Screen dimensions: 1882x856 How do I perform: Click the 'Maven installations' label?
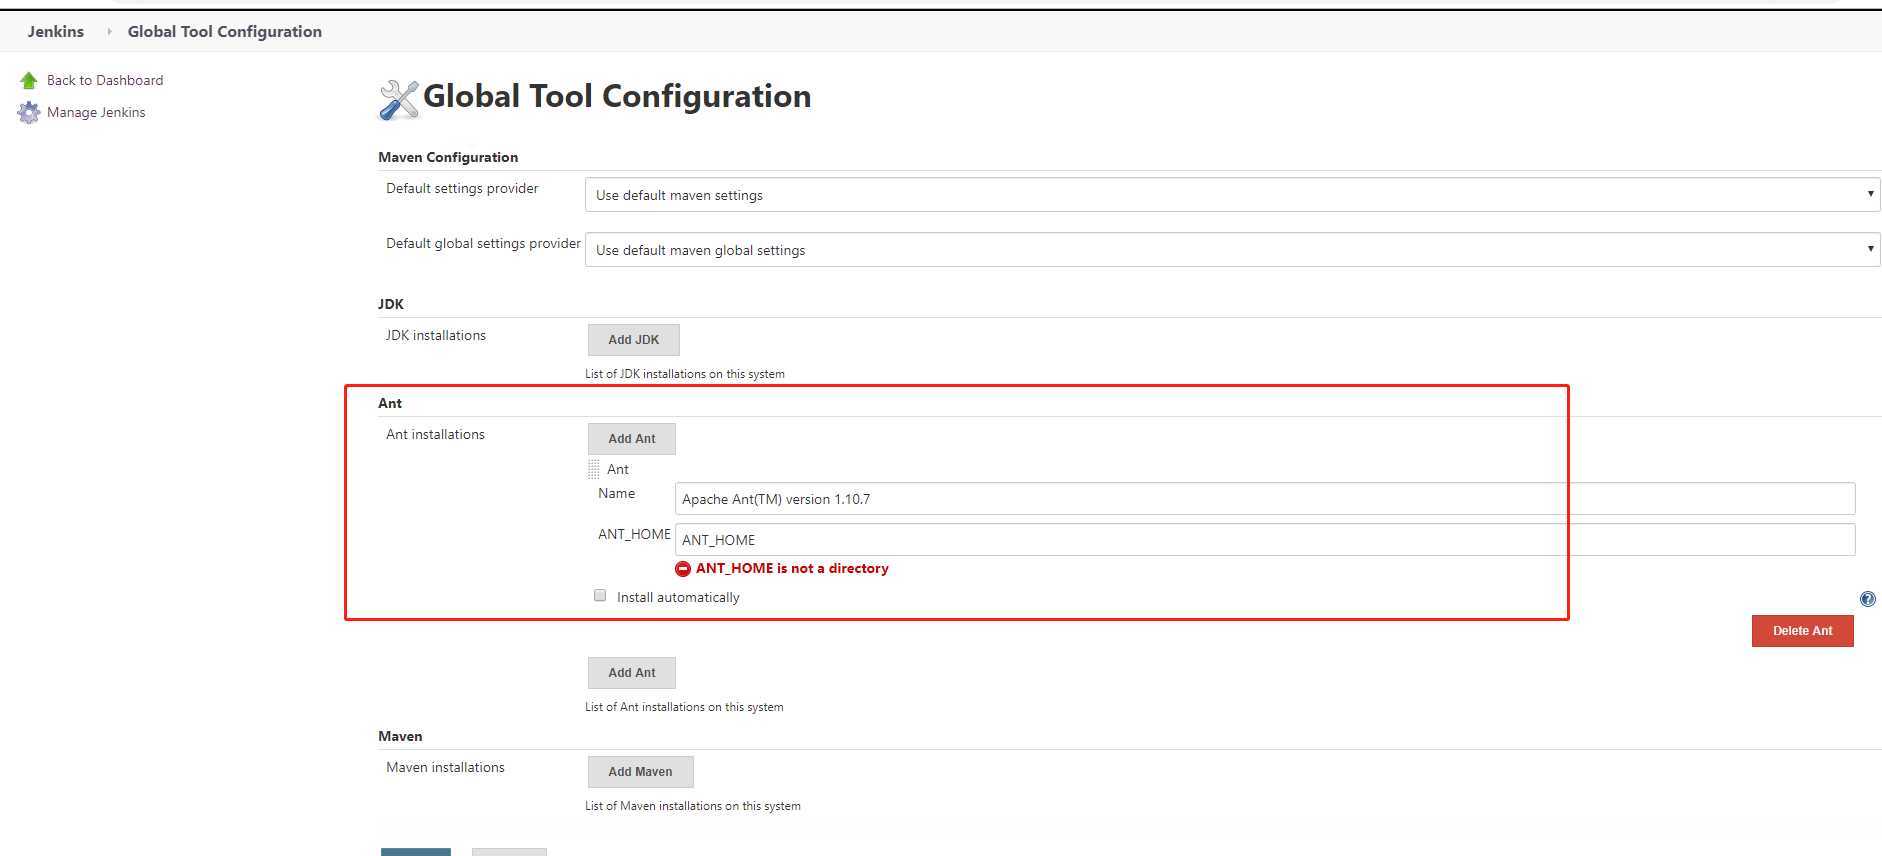pyautogui.click(x=445, y=767)
